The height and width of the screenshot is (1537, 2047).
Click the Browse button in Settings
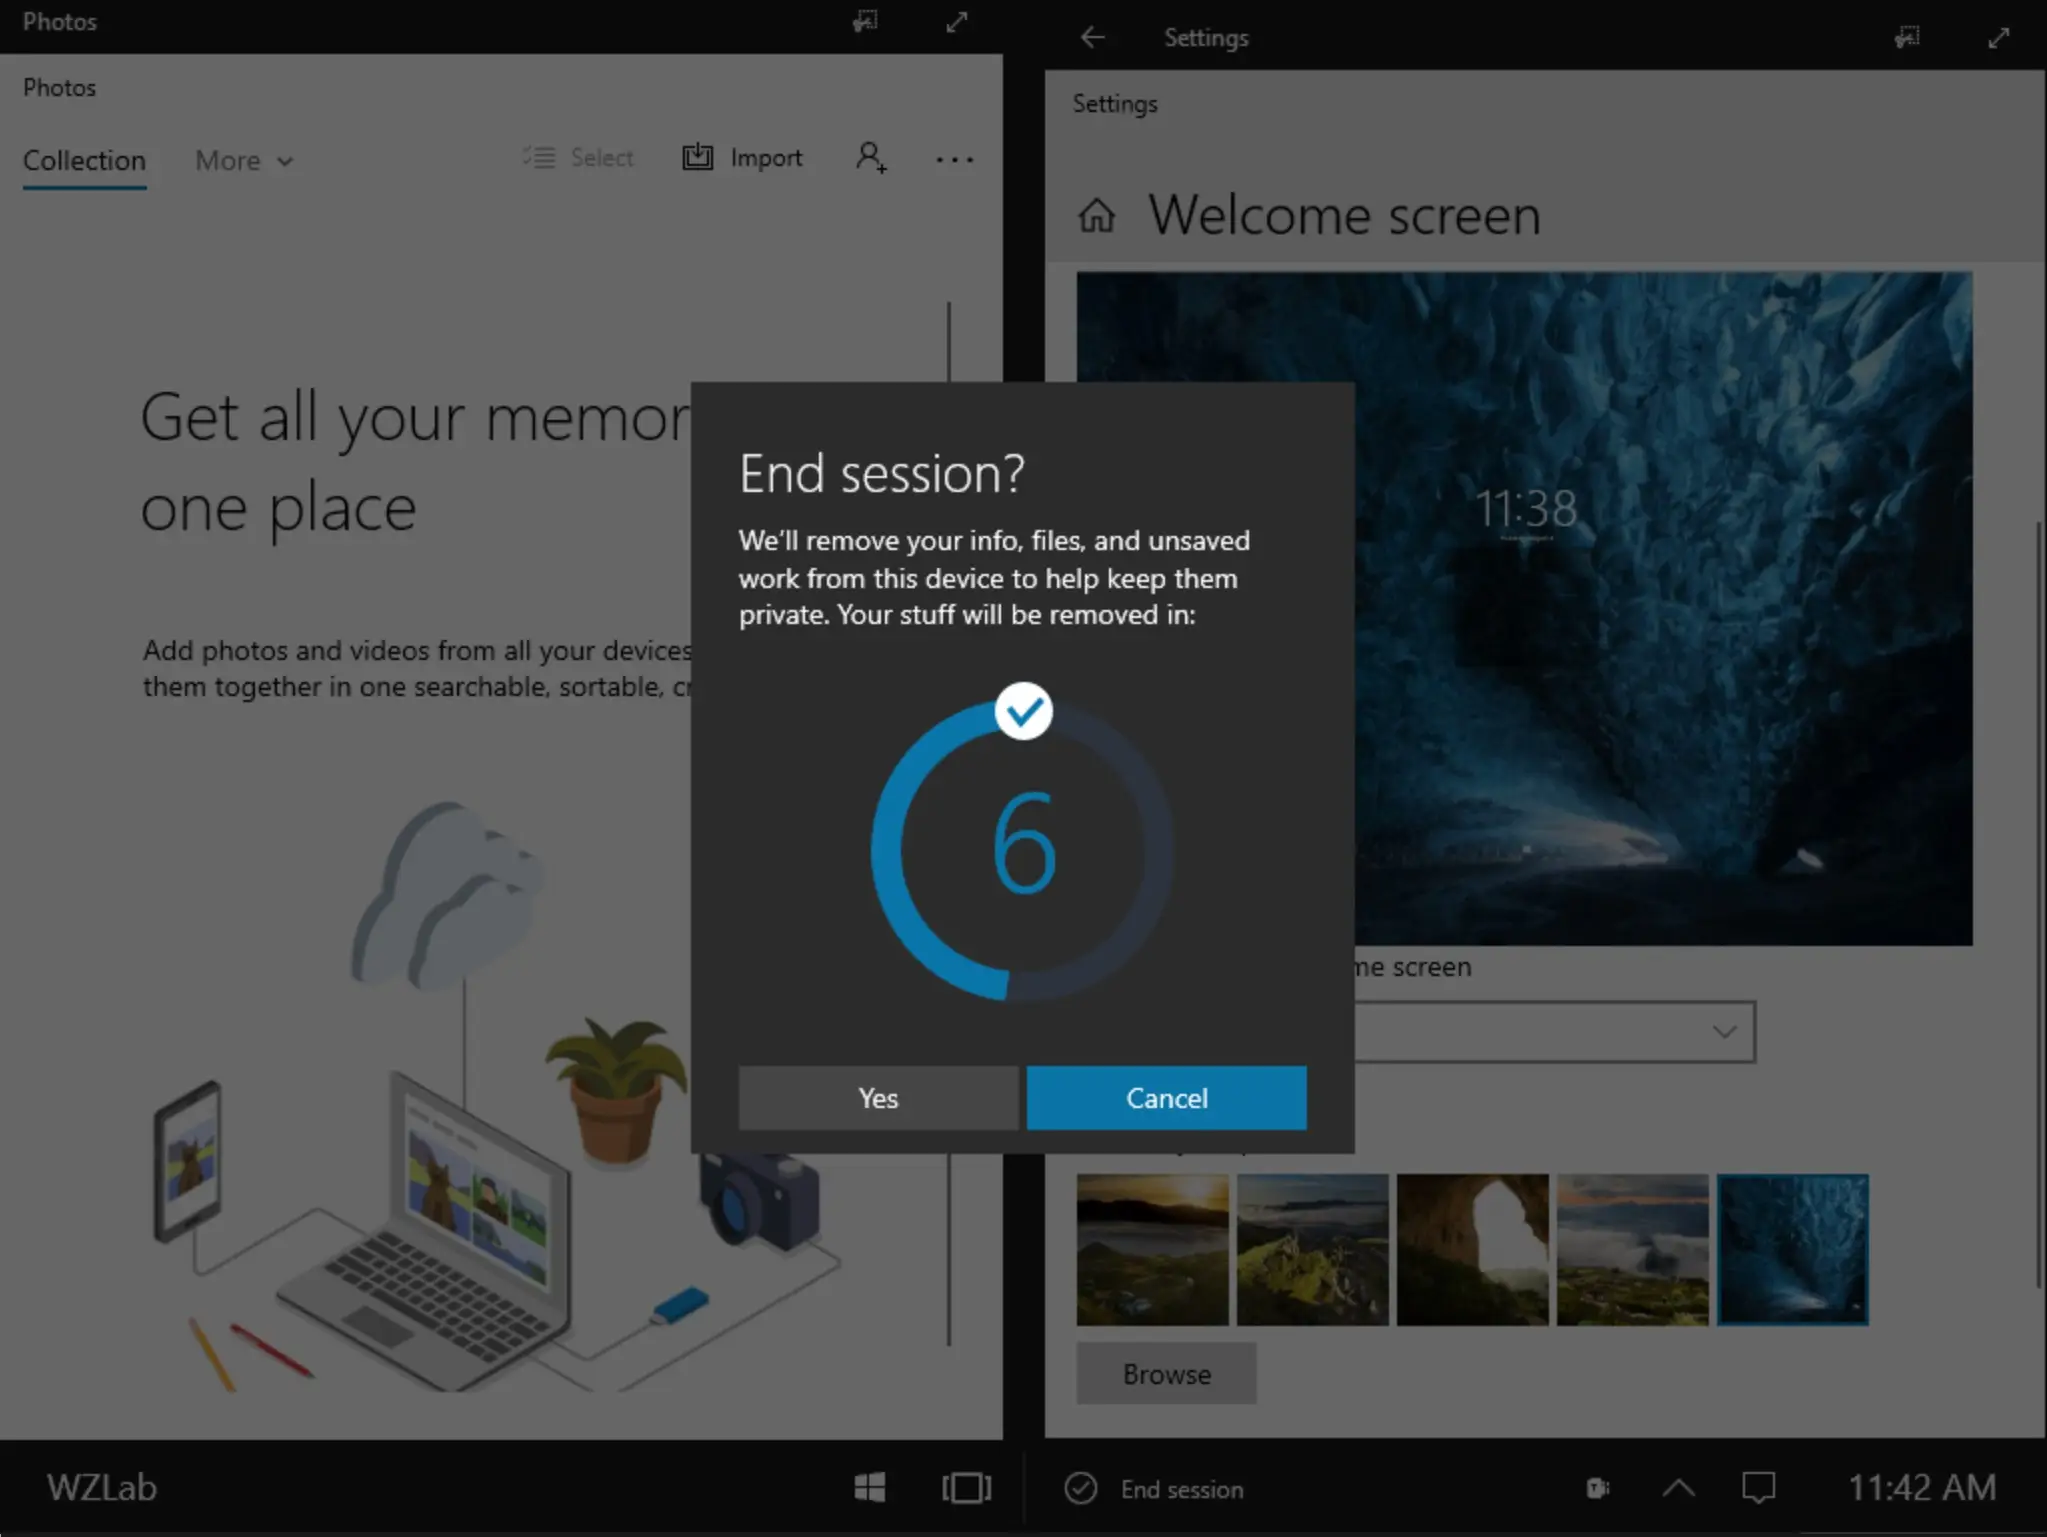1166,1374
